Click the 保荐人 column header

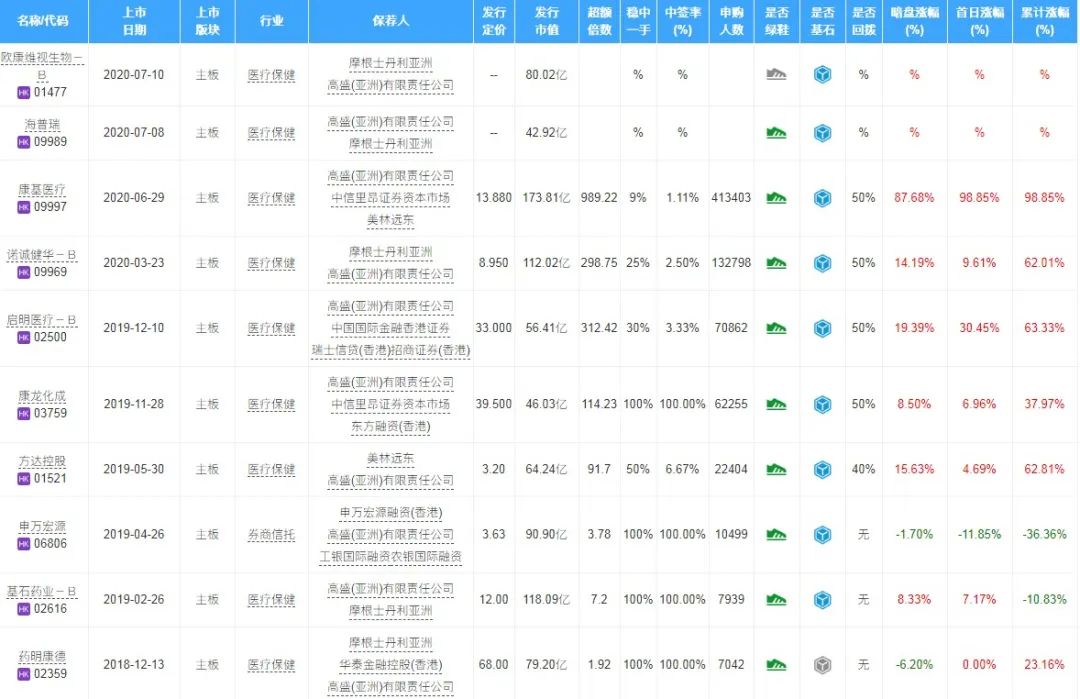pyautogui.click(x=391, y=21)
